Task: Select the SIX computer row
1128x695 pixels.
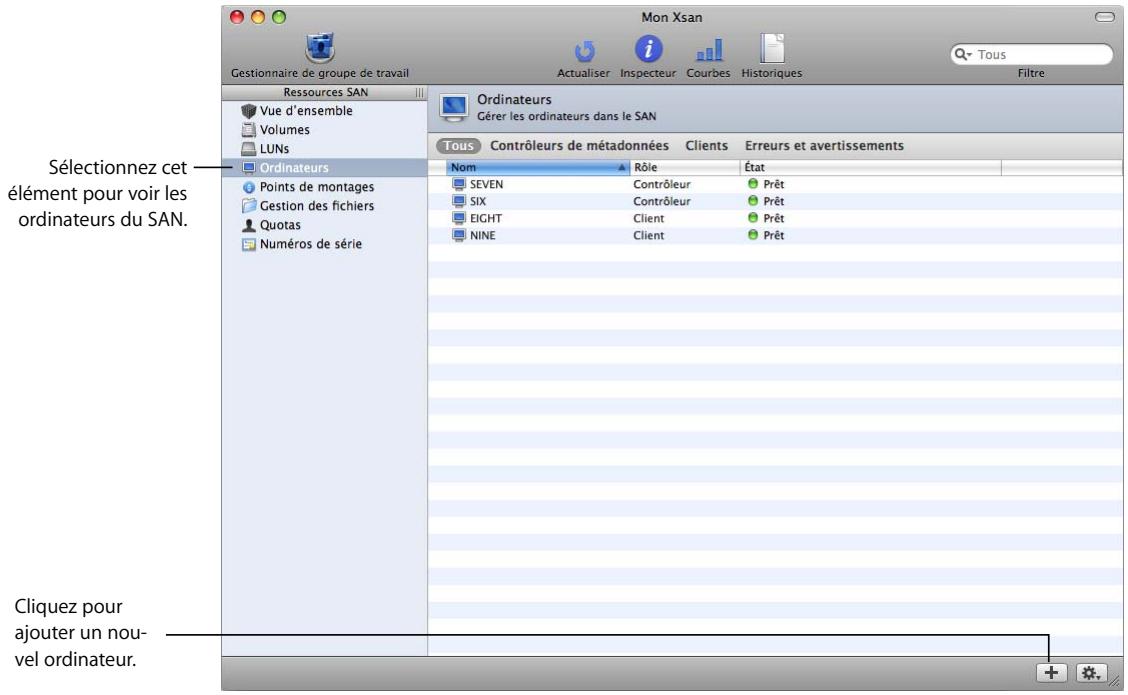Action: coord(775,201)
